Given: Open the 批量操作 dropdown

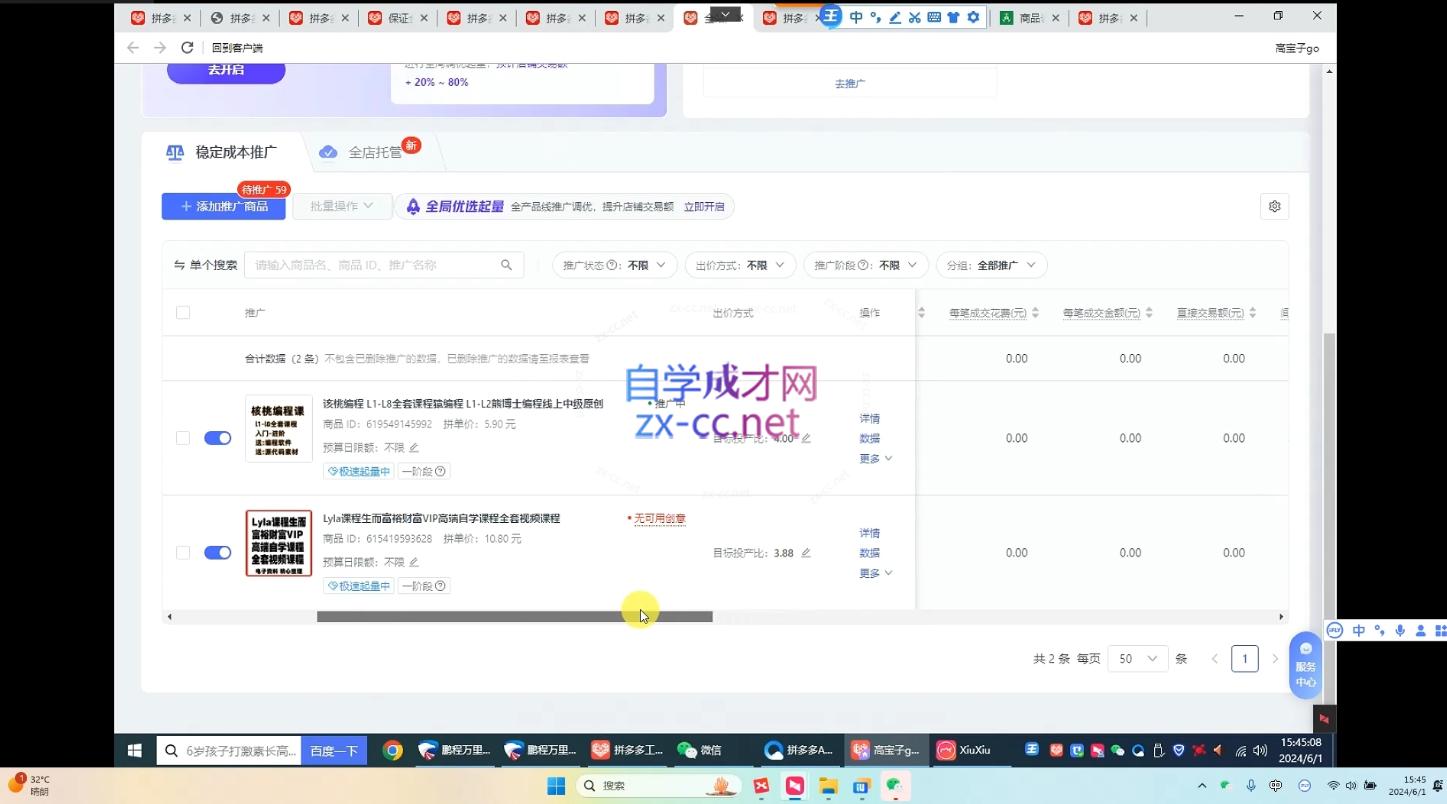Looking at the screenshot, I should [342, 206].
